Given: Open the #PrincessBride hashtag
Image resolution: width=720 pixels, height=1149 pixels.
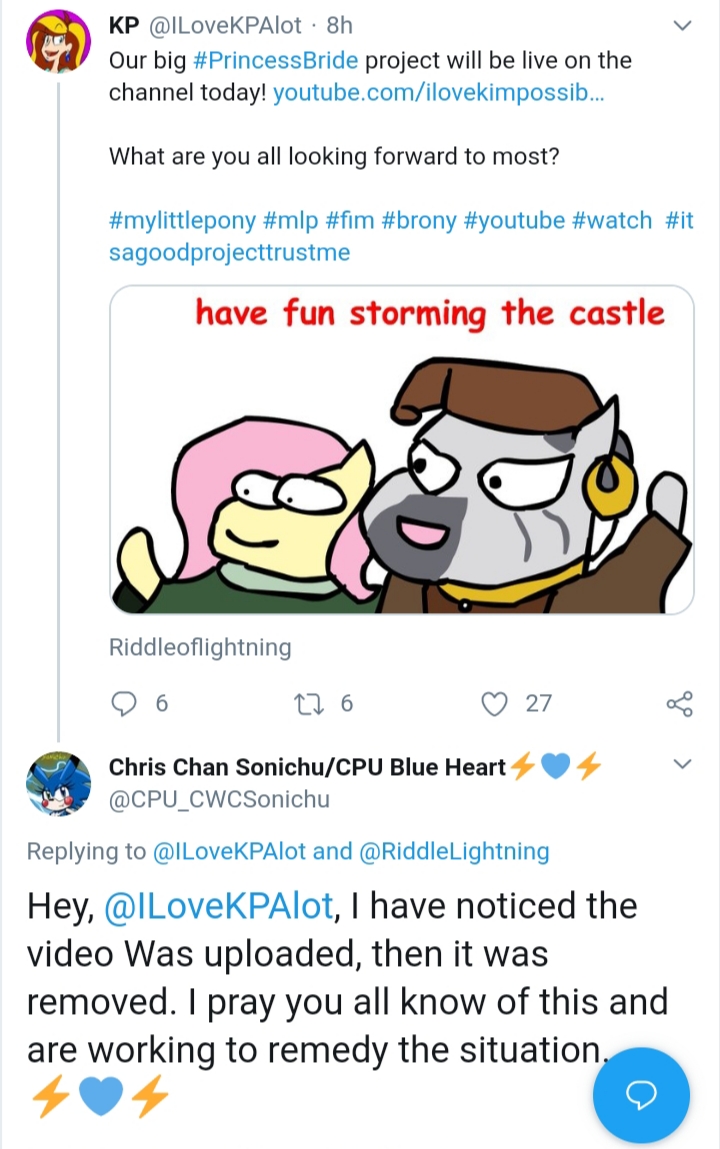Looking at the screenshot, I should [275, 60].
